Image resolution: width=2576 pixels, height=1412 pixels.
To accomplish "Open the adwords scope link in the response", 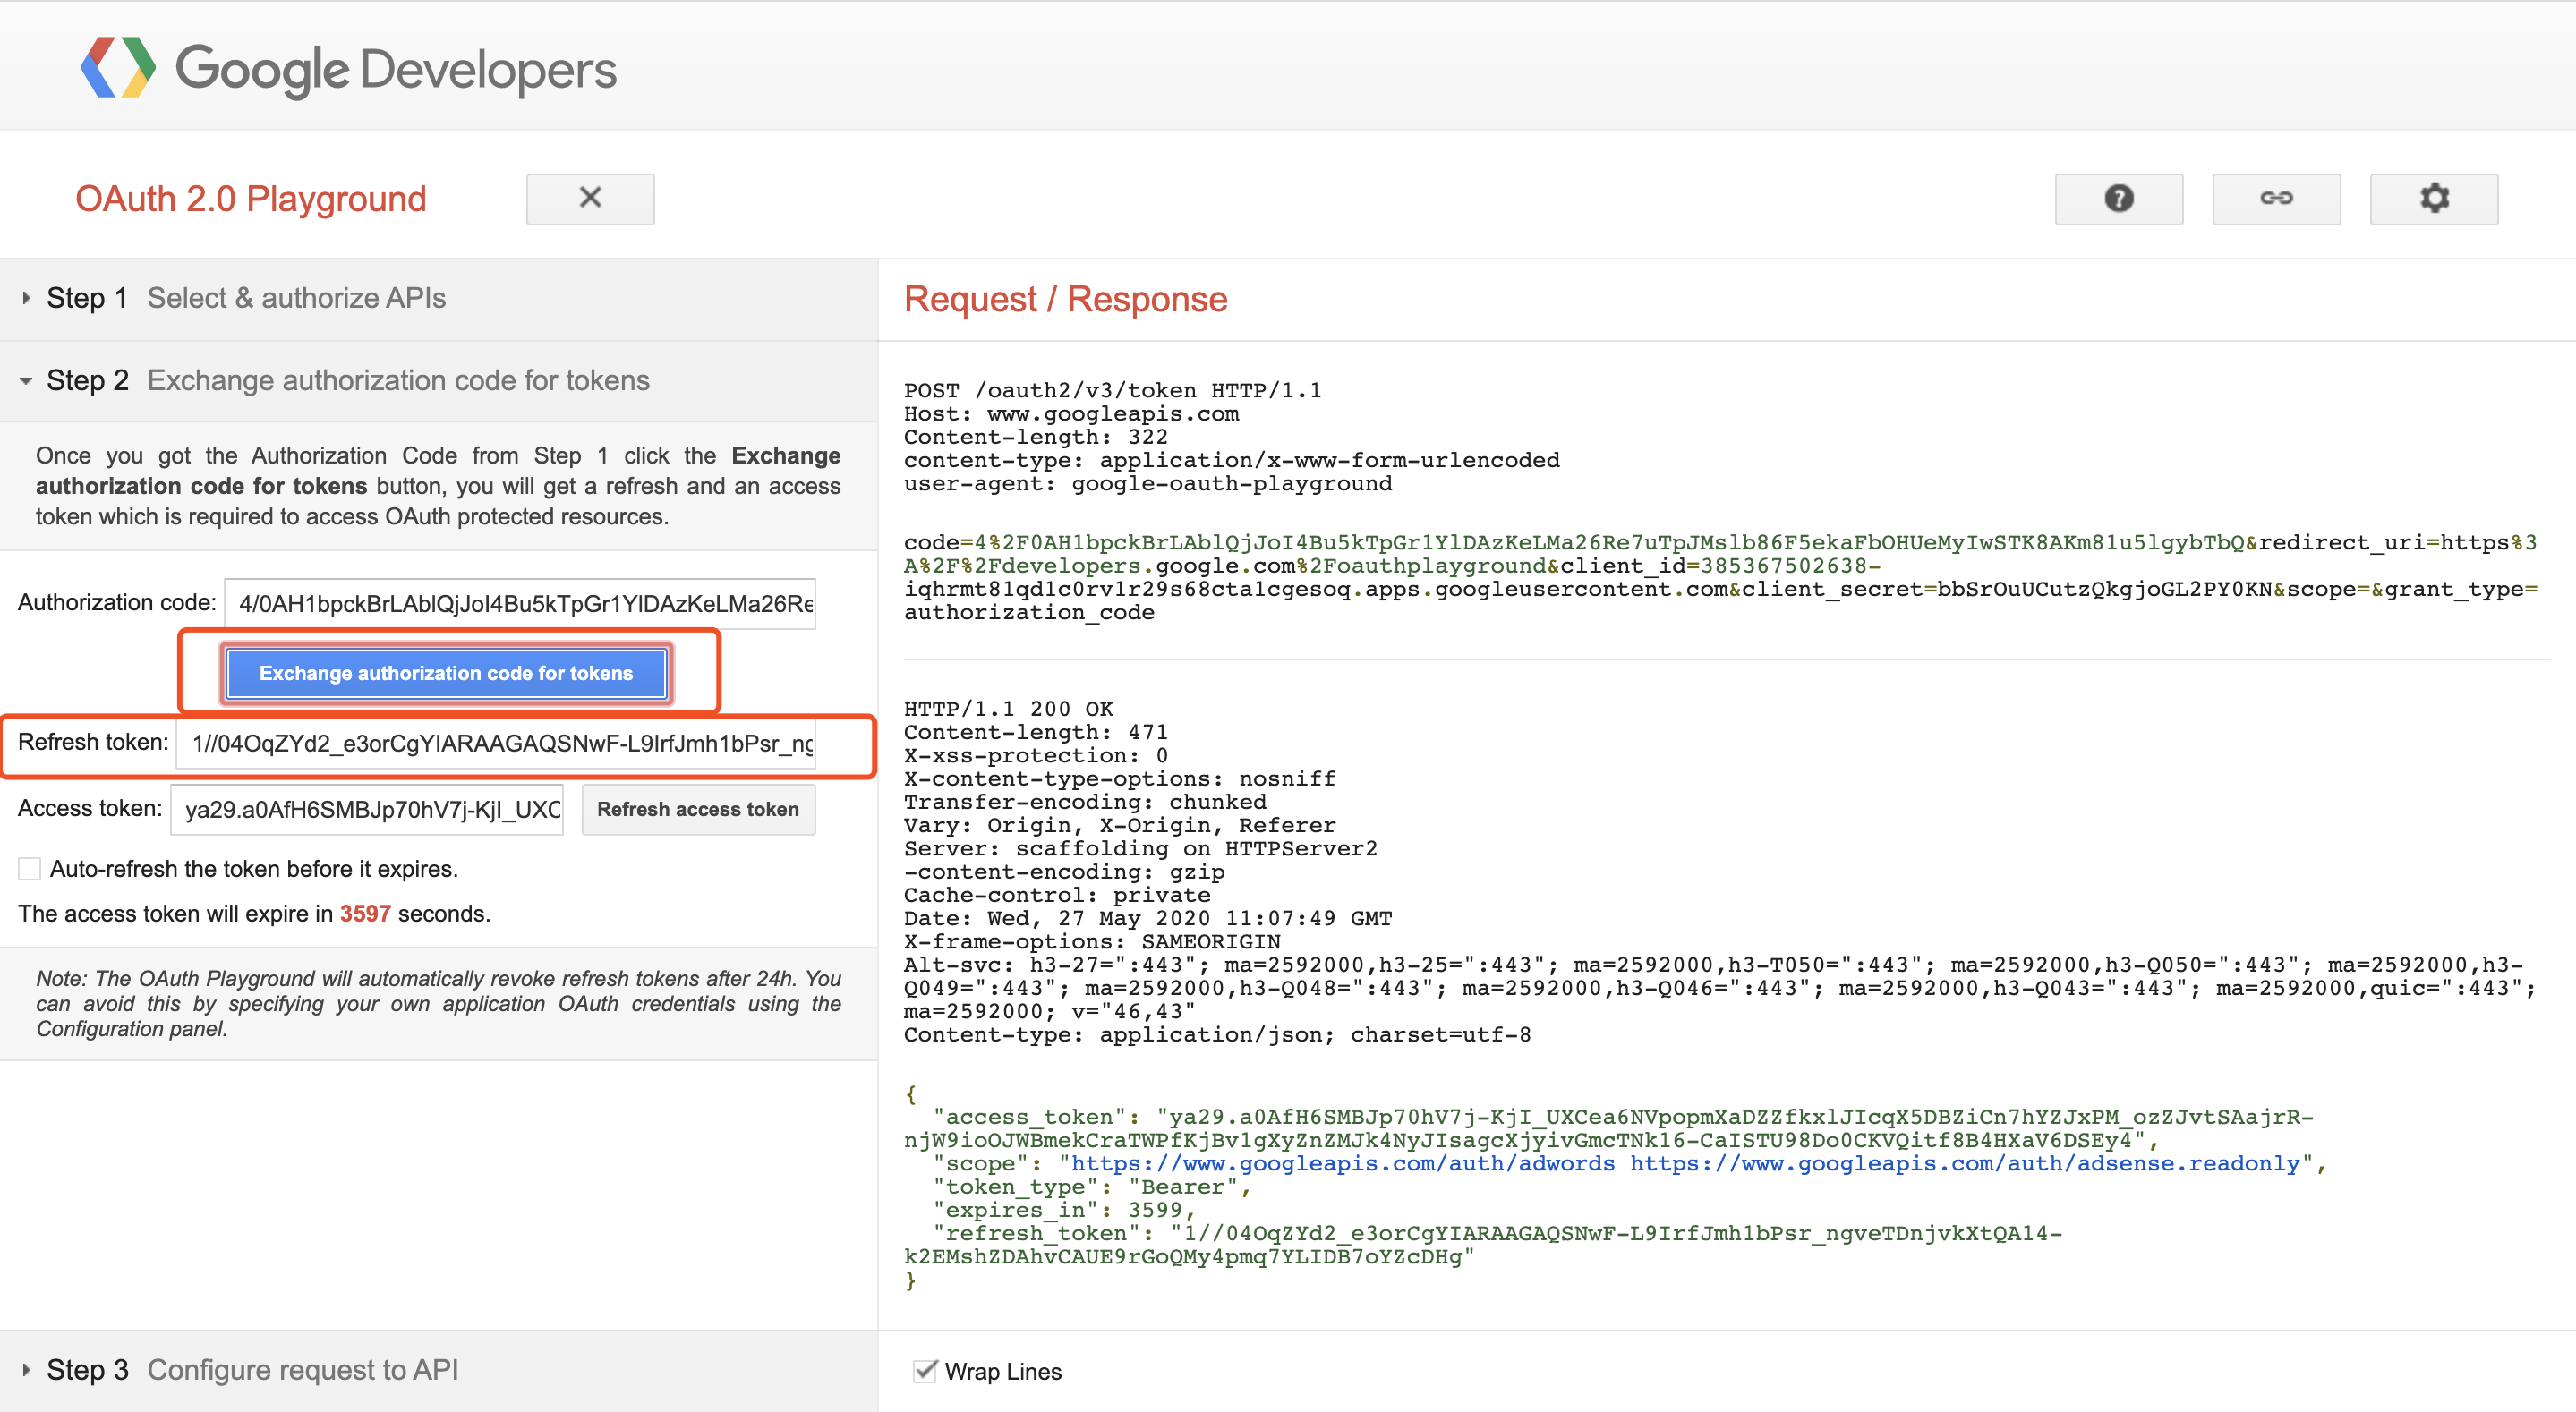I will [1340, 1163].
